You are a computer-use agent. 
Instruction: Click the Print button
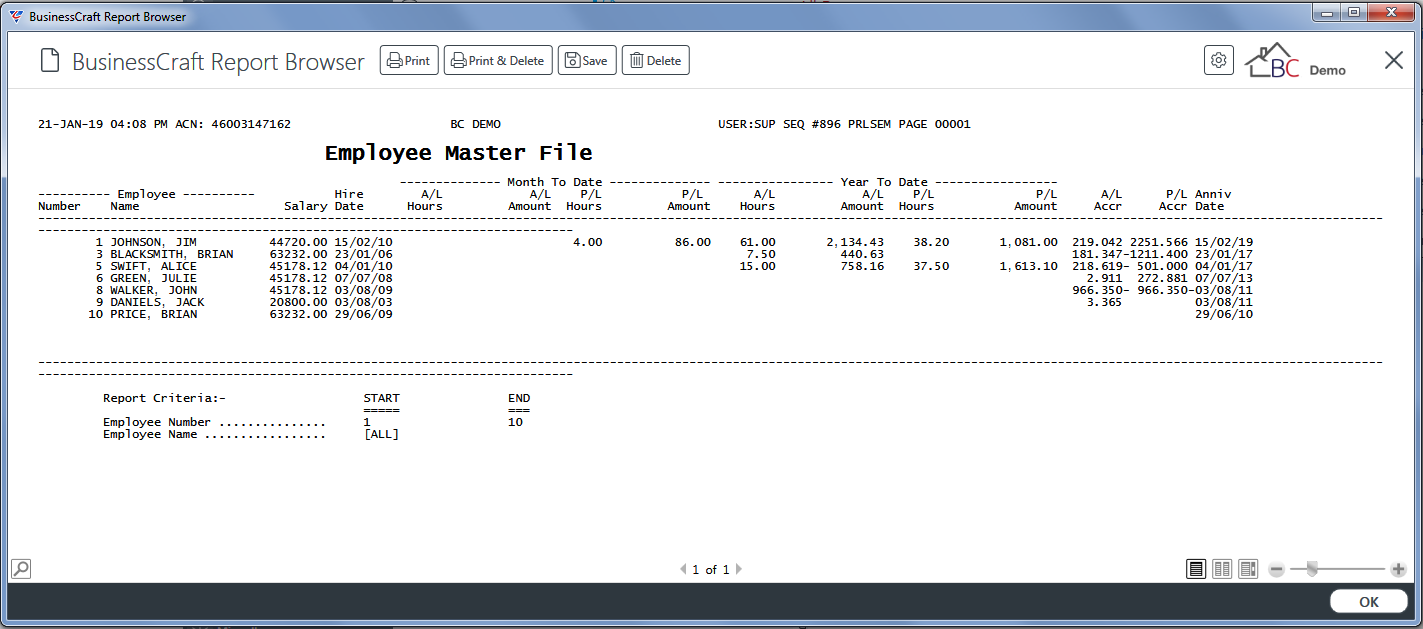[409, 61]
